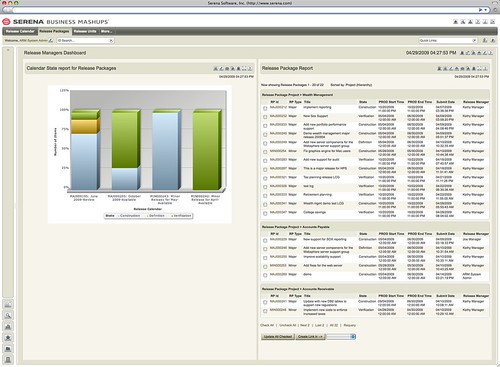Click the Serena logo icon
Image resolution: width=500 pixels, height=367 pixels.
coord(6,22)
